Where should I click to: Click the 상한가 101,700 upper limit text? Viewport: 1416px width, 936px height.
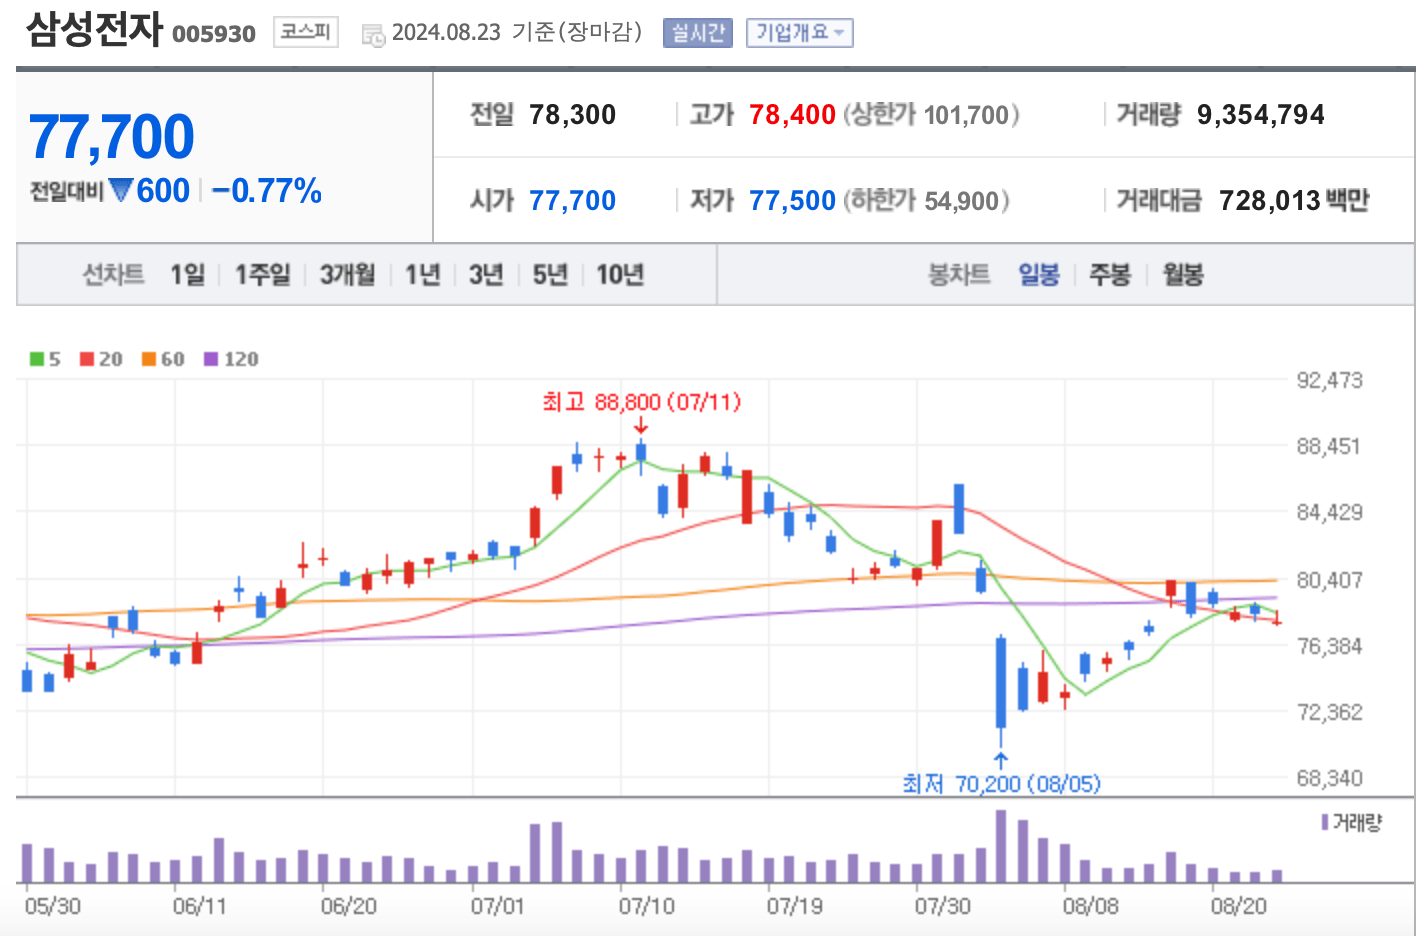tap(932, 114)
